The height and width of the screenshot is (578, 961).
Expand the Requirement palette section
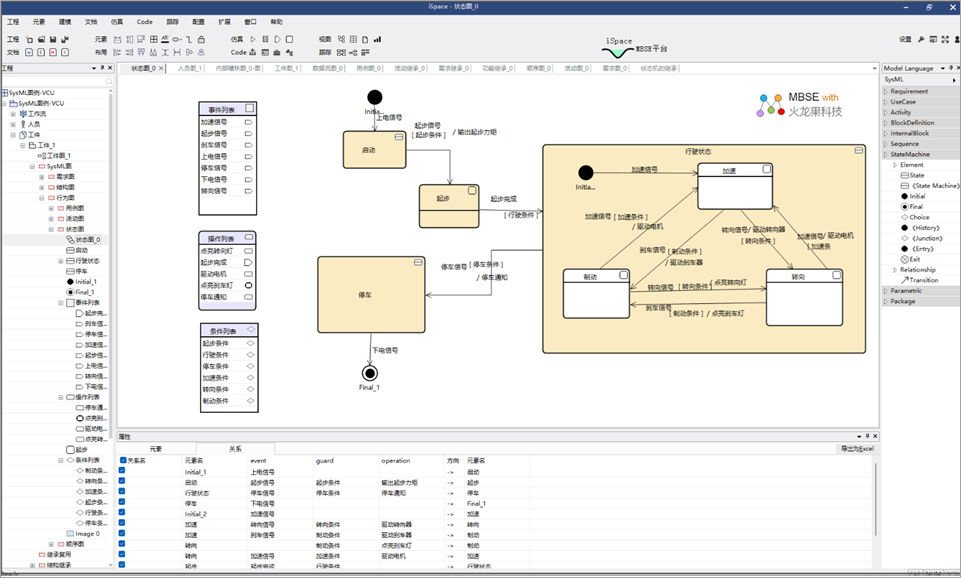(885, 91)
